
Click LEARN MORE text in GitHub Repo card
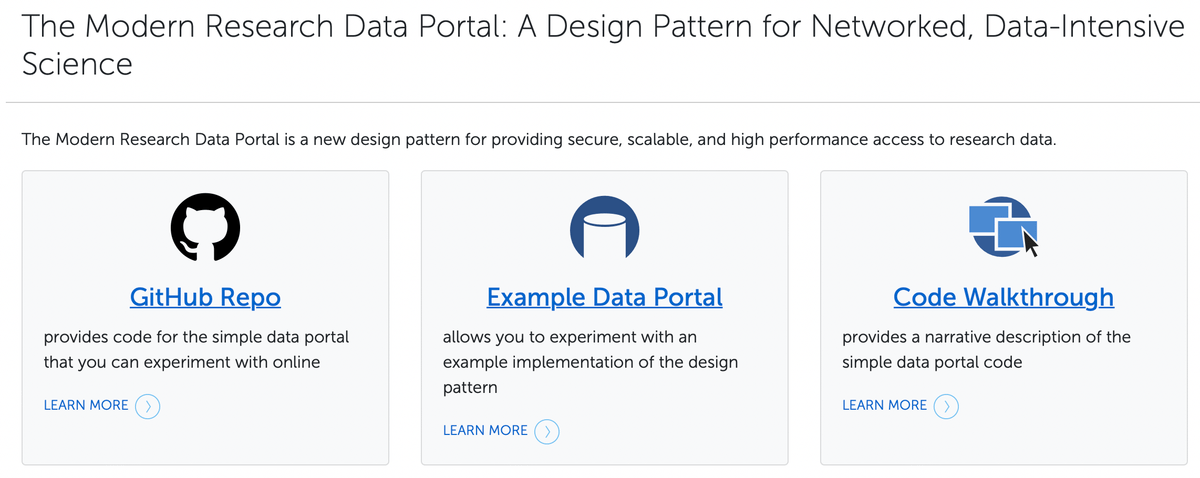coord(86,405)
